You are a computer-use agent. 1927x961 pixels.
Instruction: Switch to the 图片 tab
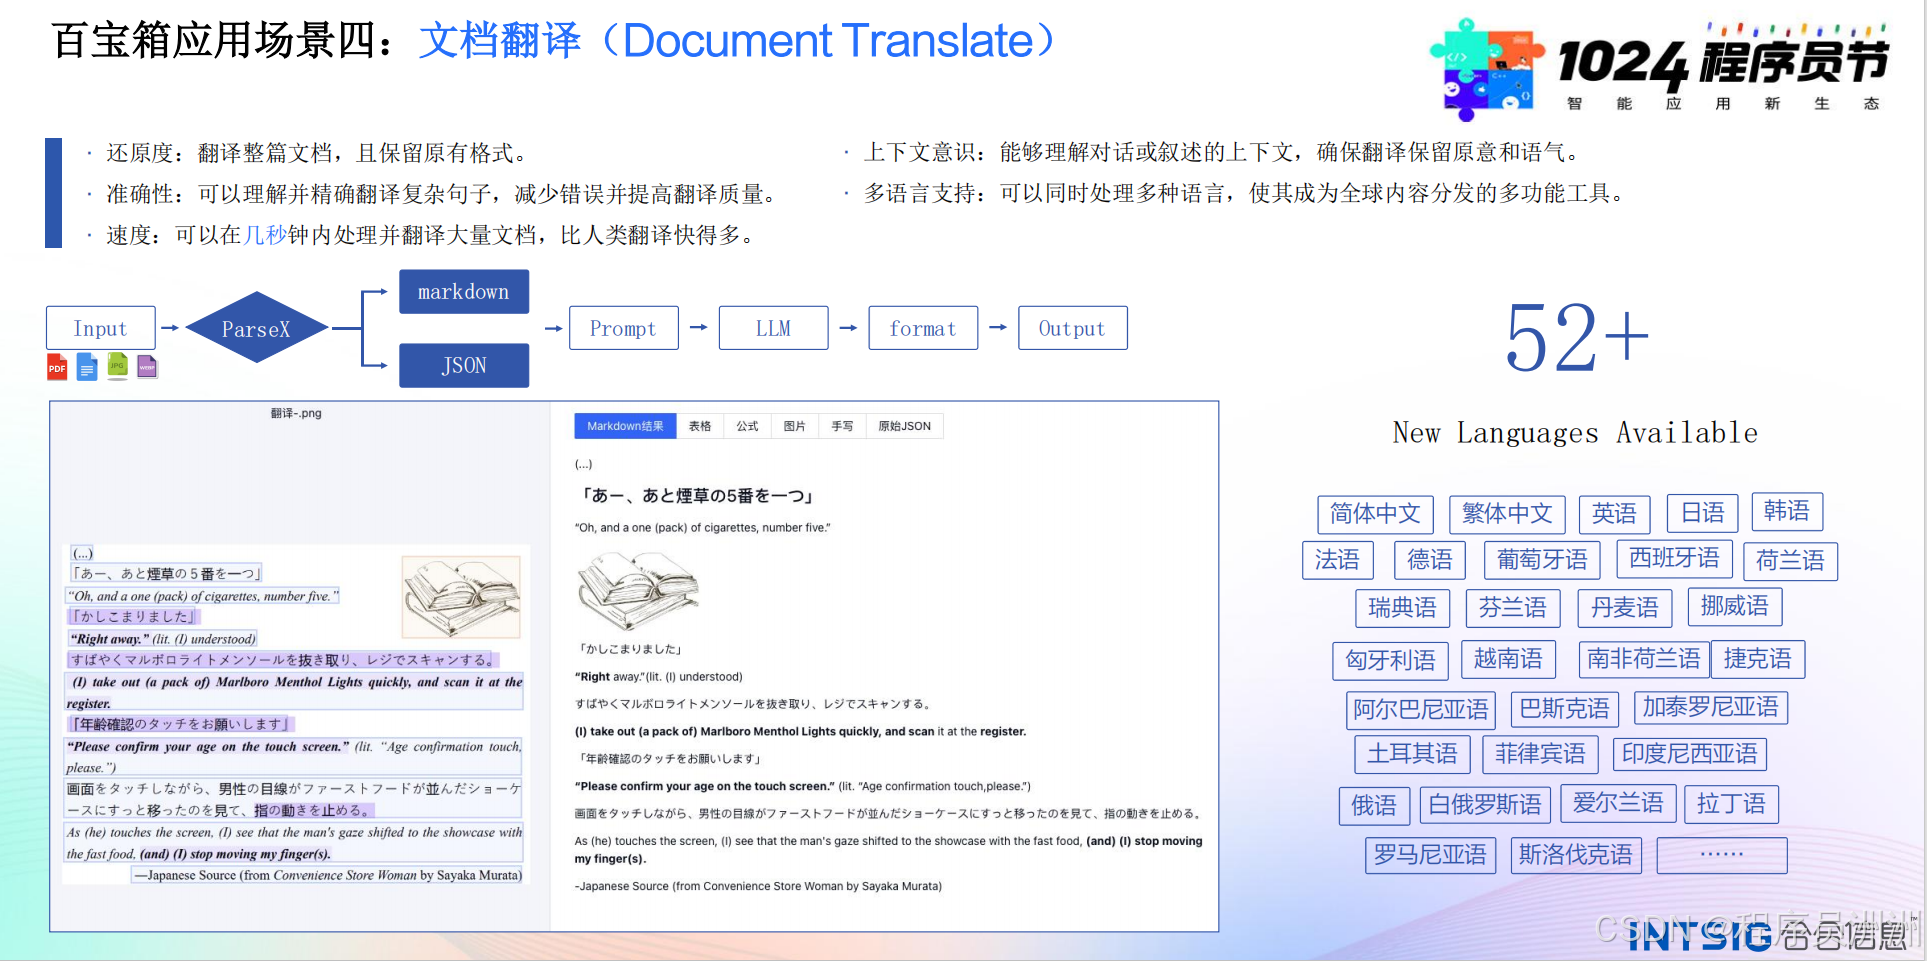[x=795, y=426]
